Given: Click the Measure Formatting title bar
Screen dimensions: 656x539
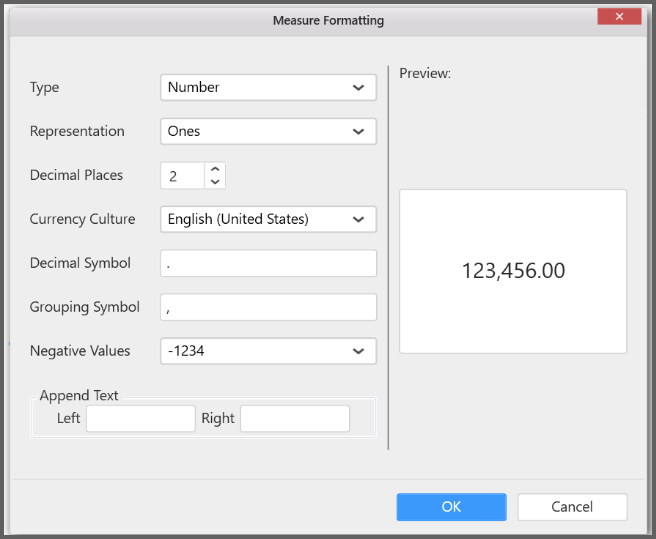Looking at the screenshot, I should tap(328, 20).
